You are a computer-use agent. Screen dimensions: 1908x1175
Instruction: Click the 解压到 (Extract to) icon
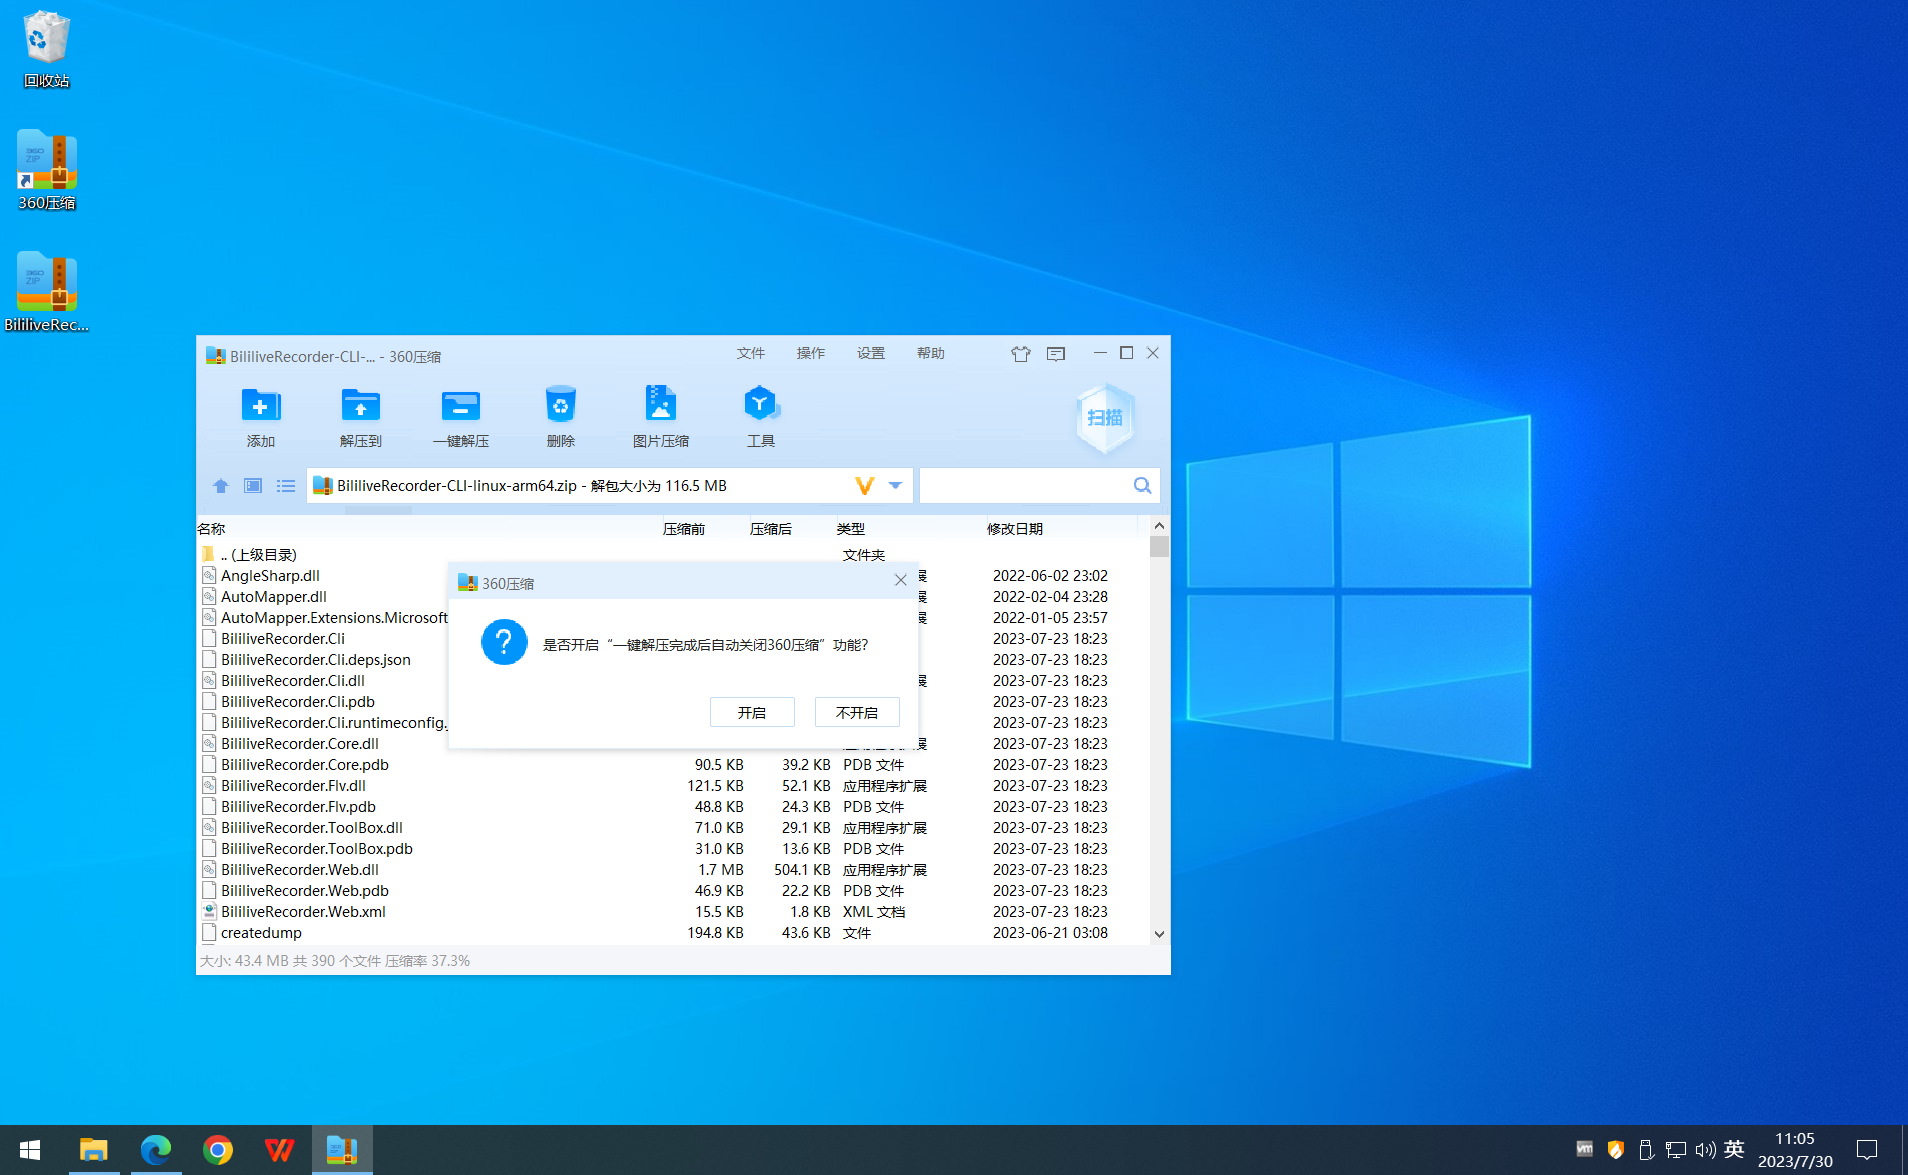coord(361,416)
